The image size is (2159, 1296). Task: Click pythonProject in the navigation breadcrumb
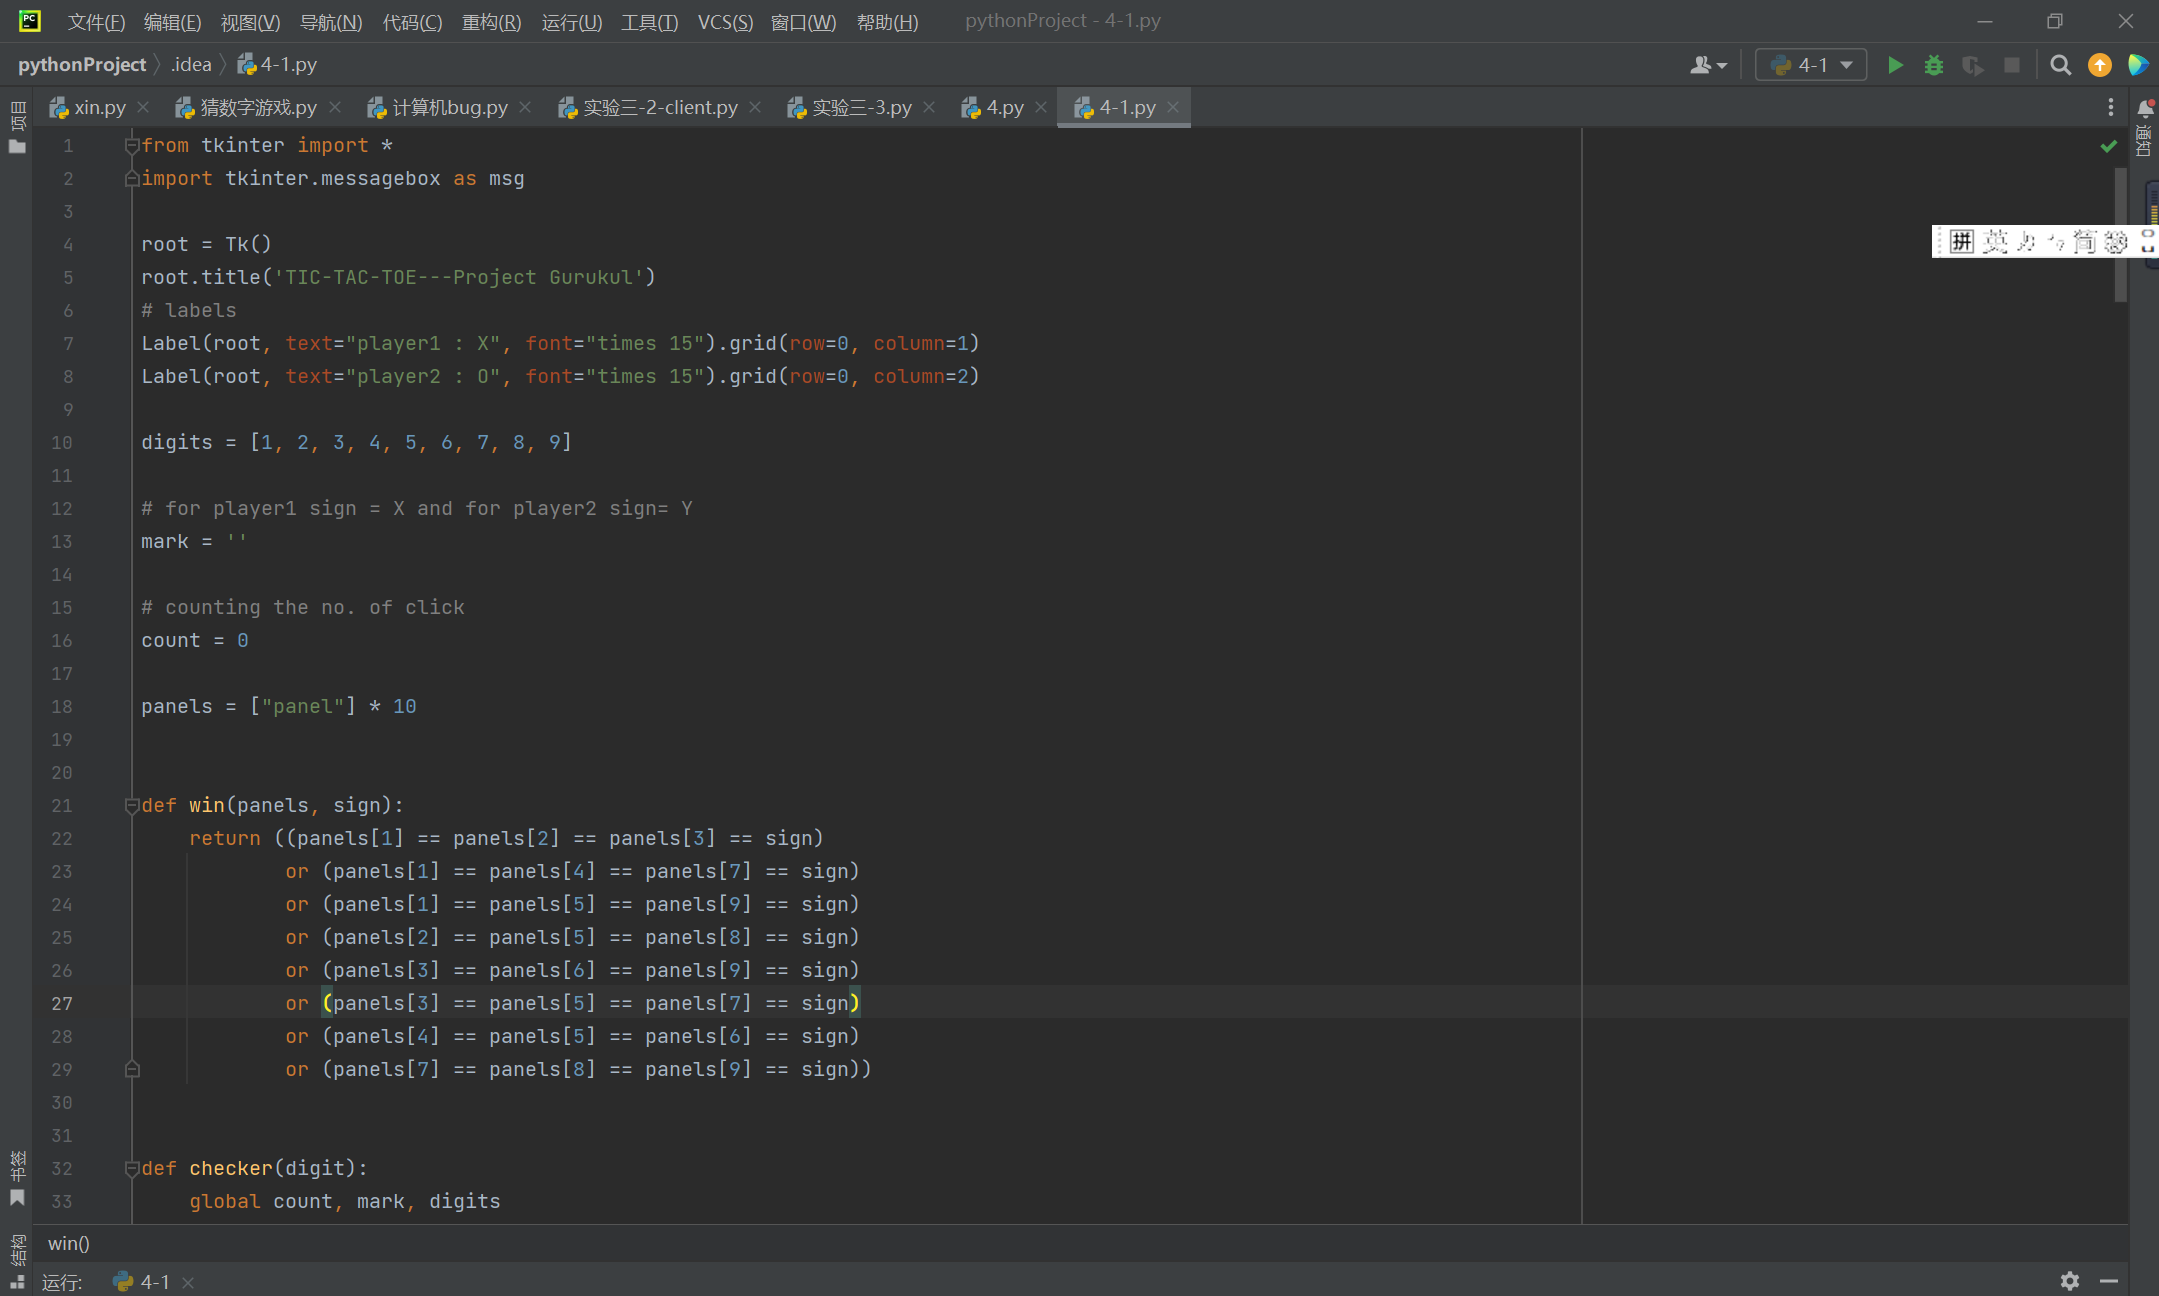click(82, 65)
